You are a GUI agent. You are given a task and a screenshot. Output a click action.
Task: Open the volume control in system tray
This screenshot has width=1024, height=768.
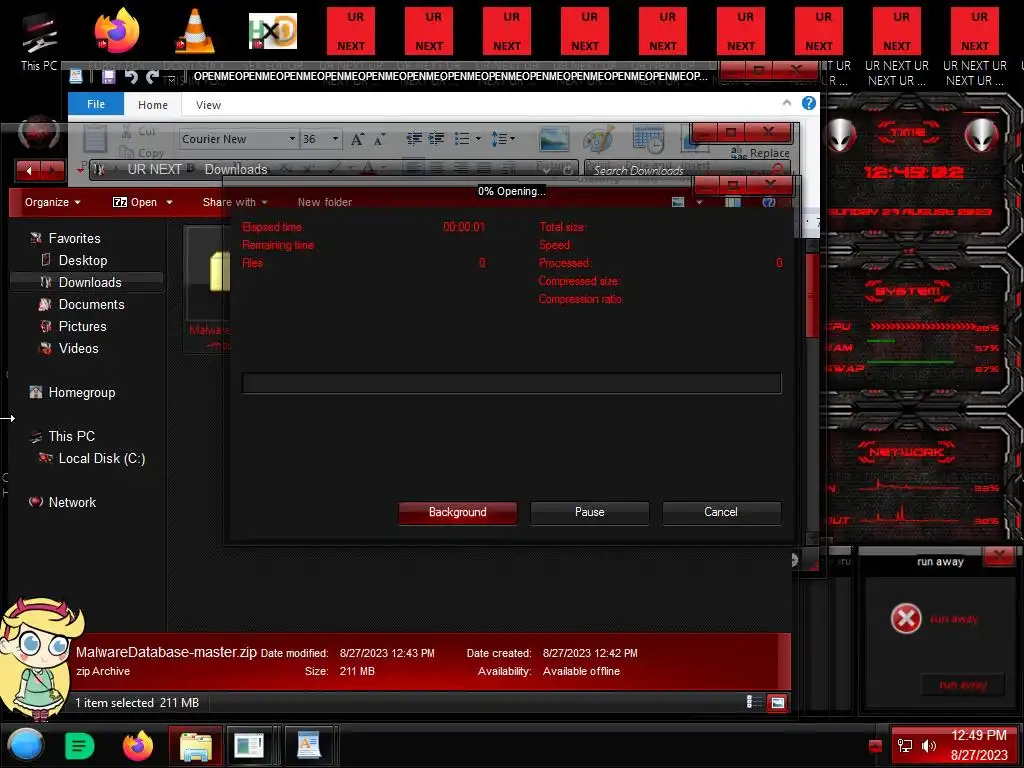928,746
